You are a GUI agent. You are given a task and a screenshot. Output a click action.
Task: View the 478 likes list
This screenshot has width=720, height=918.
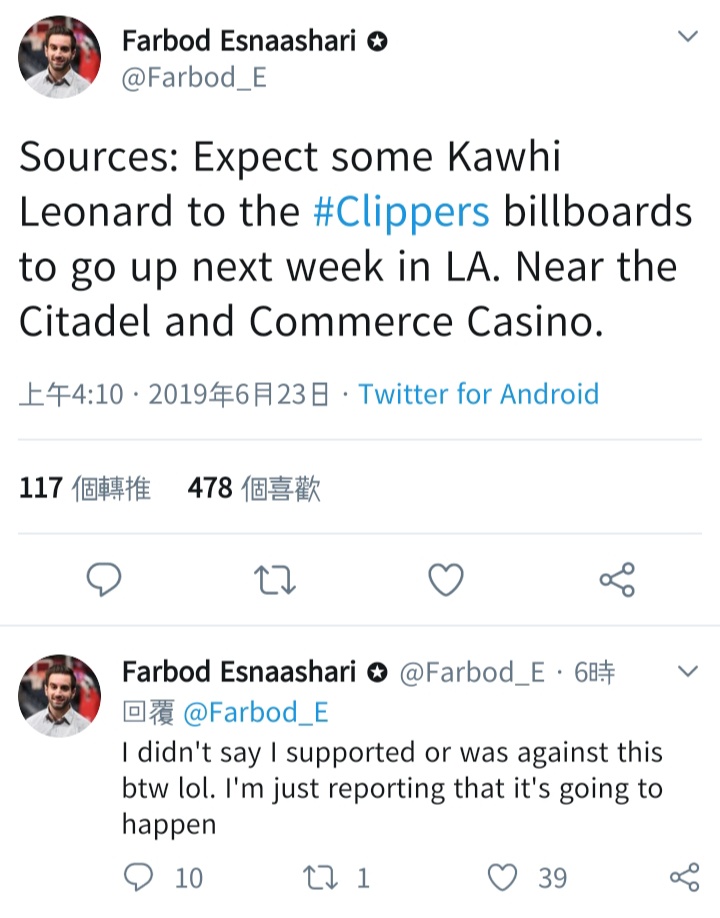coord(254,488)
